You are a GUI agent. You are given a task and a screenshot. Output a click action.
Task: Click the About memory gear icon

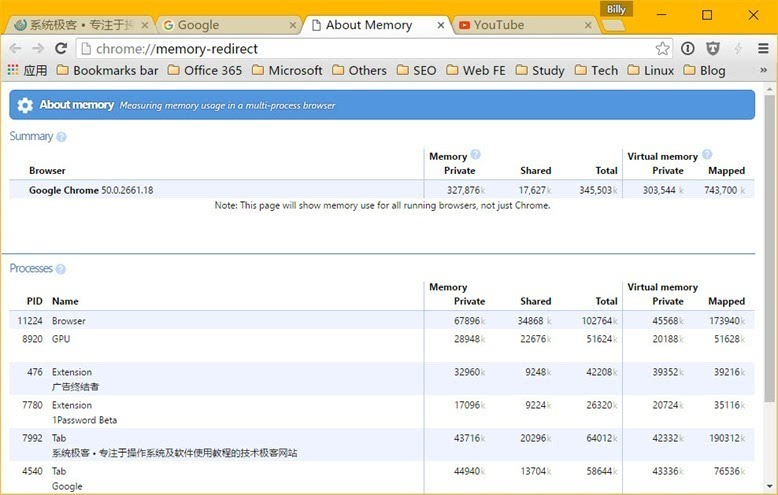click(x=25, y=105)
